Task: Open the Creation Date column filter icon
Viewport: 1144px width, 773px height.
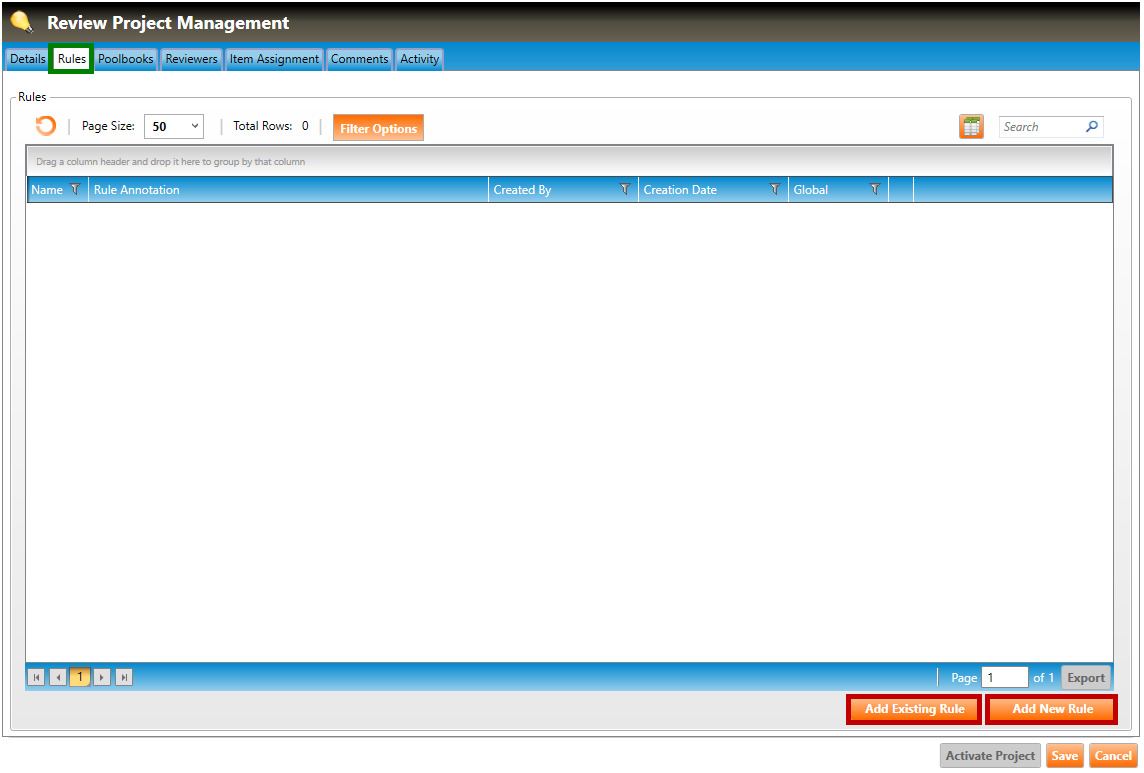Action: (x=775, y=190)
